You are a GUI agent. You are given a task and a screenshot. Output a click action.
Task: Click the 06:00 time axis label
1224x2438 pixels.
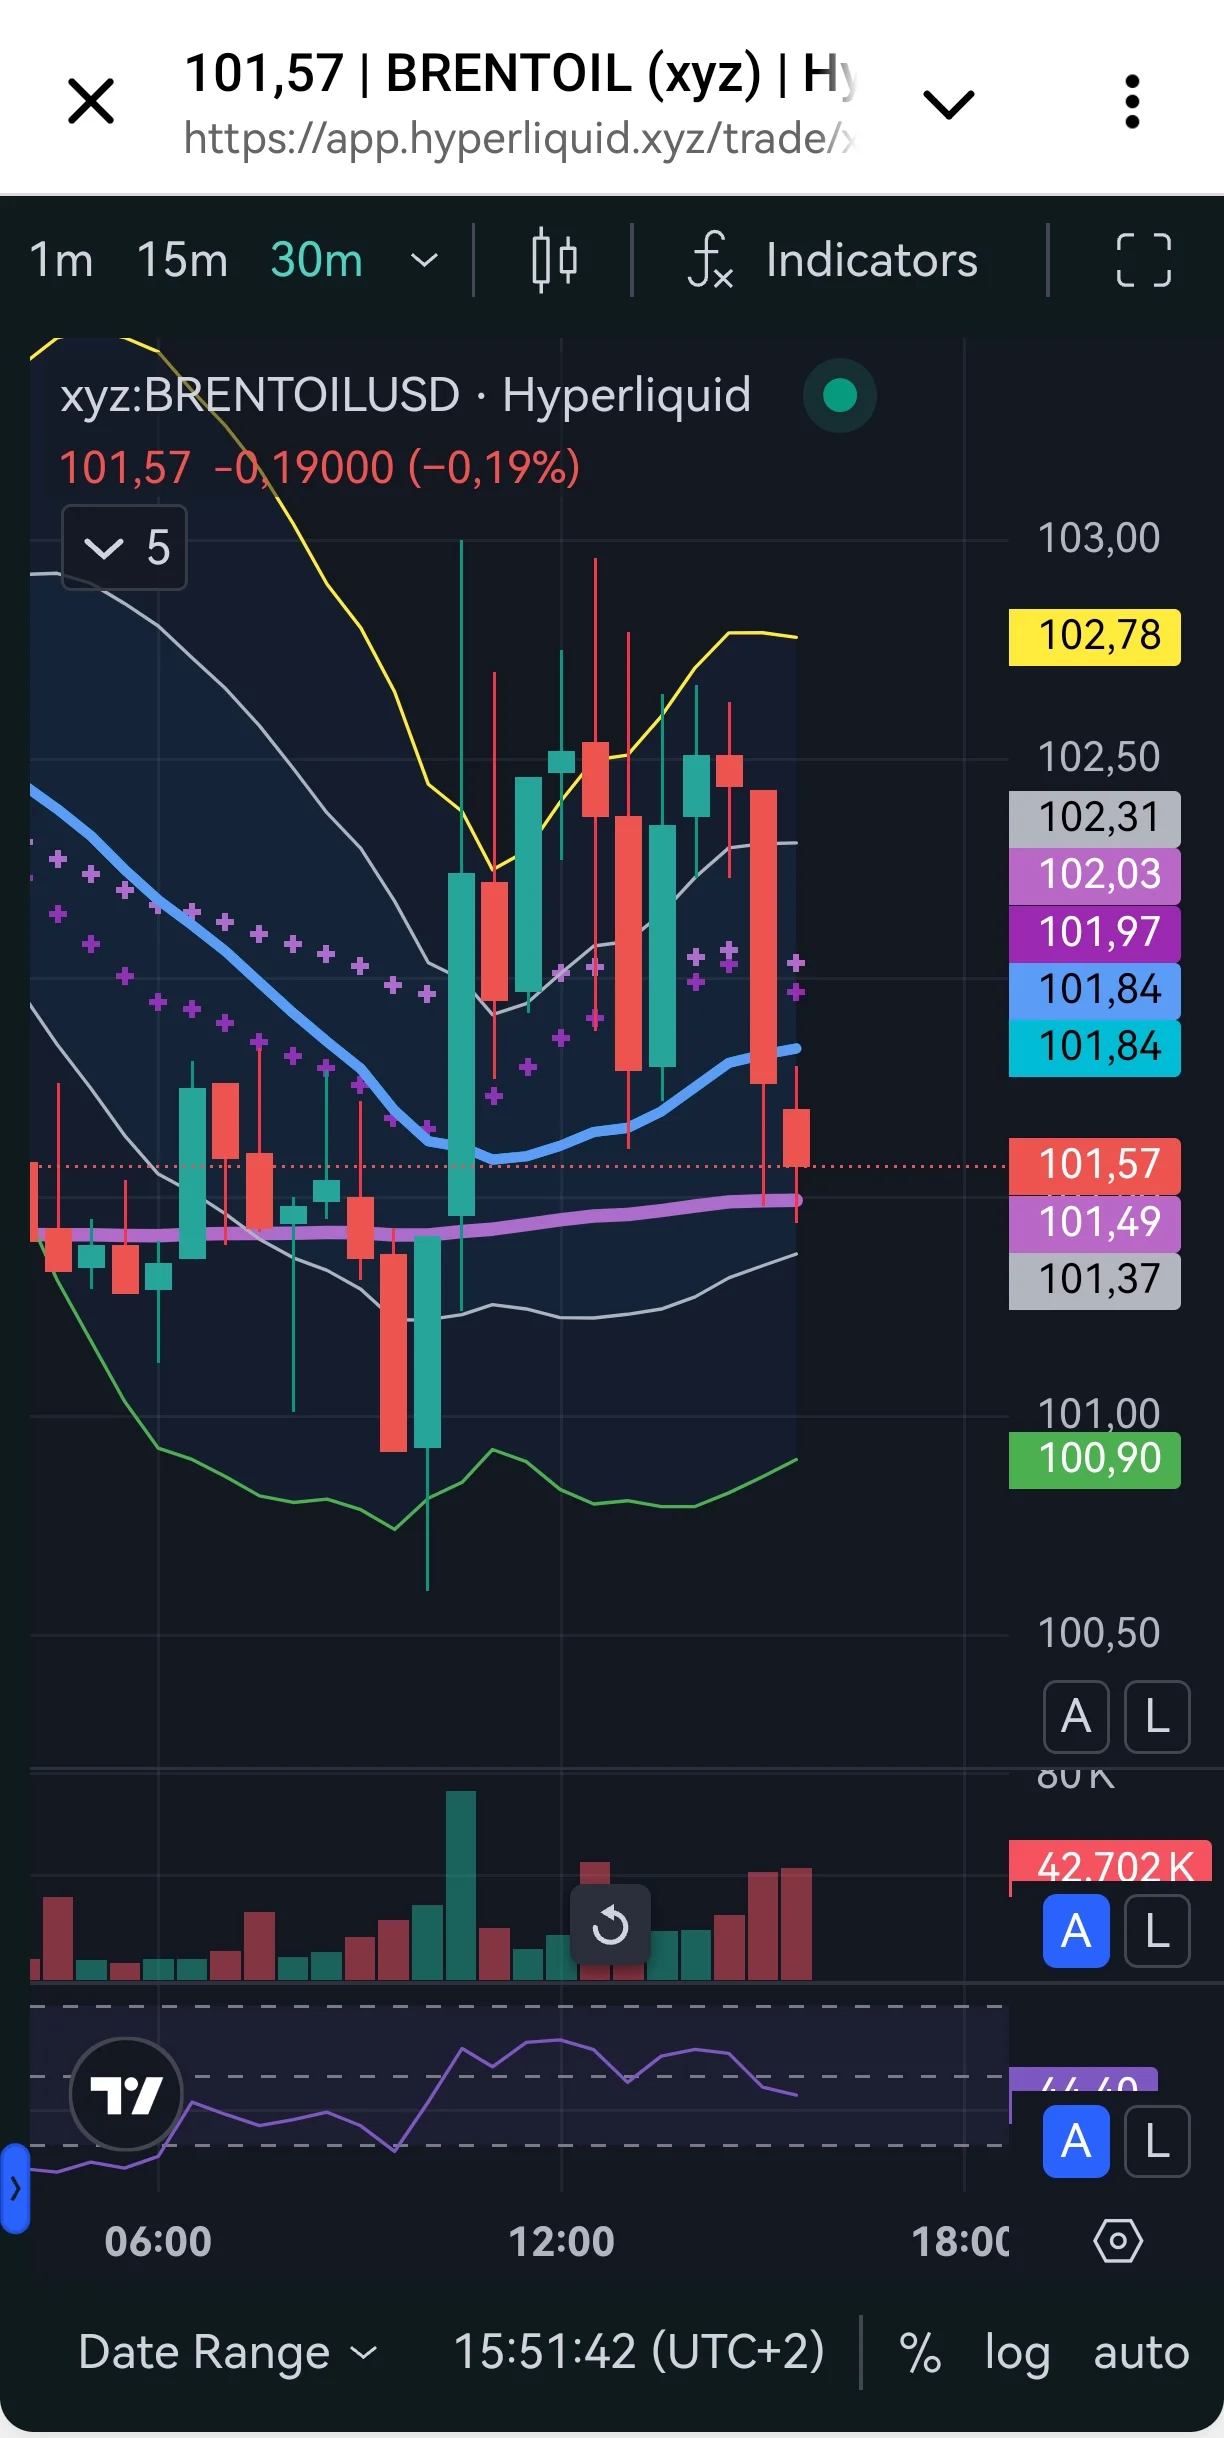pos(158,2242)
